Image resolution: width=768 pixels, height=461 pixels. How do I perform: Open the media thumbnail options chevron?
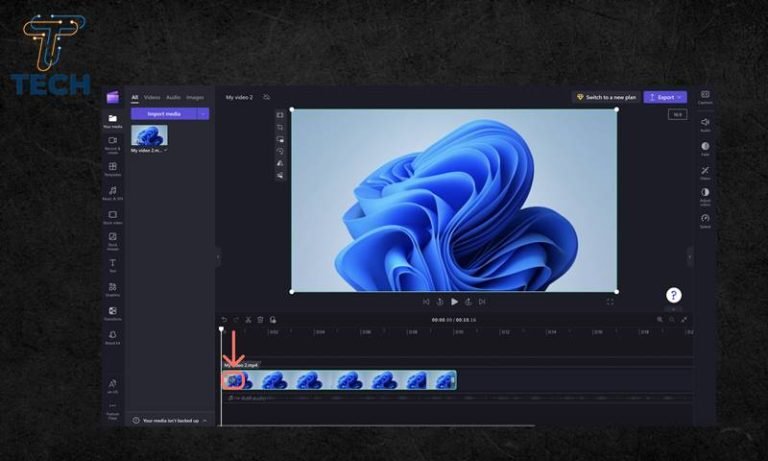pyautogui.click(x=166, y=150)
